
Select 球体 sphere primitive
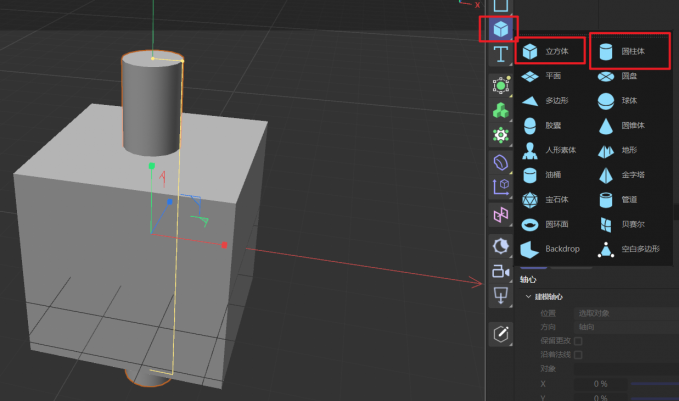tap(618, 101)
